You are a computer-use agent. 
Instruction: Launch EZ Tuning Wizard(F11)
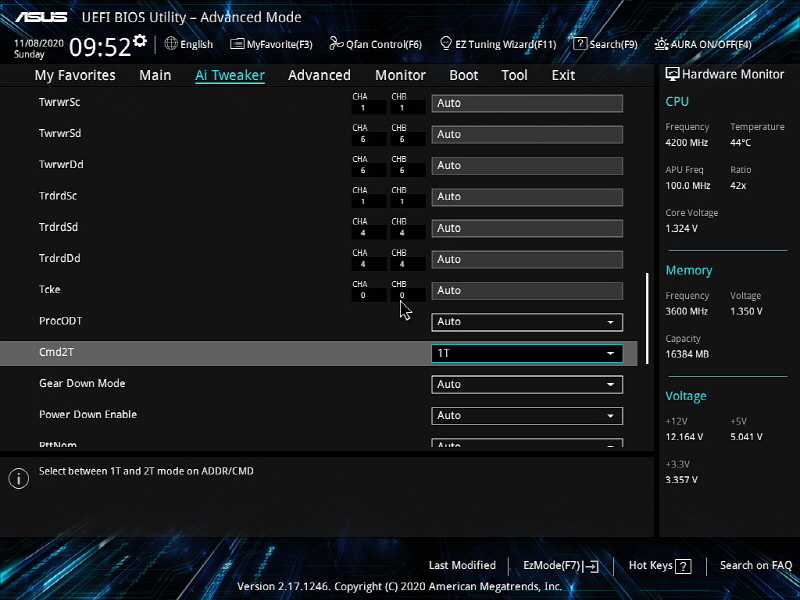pos(498,44)
